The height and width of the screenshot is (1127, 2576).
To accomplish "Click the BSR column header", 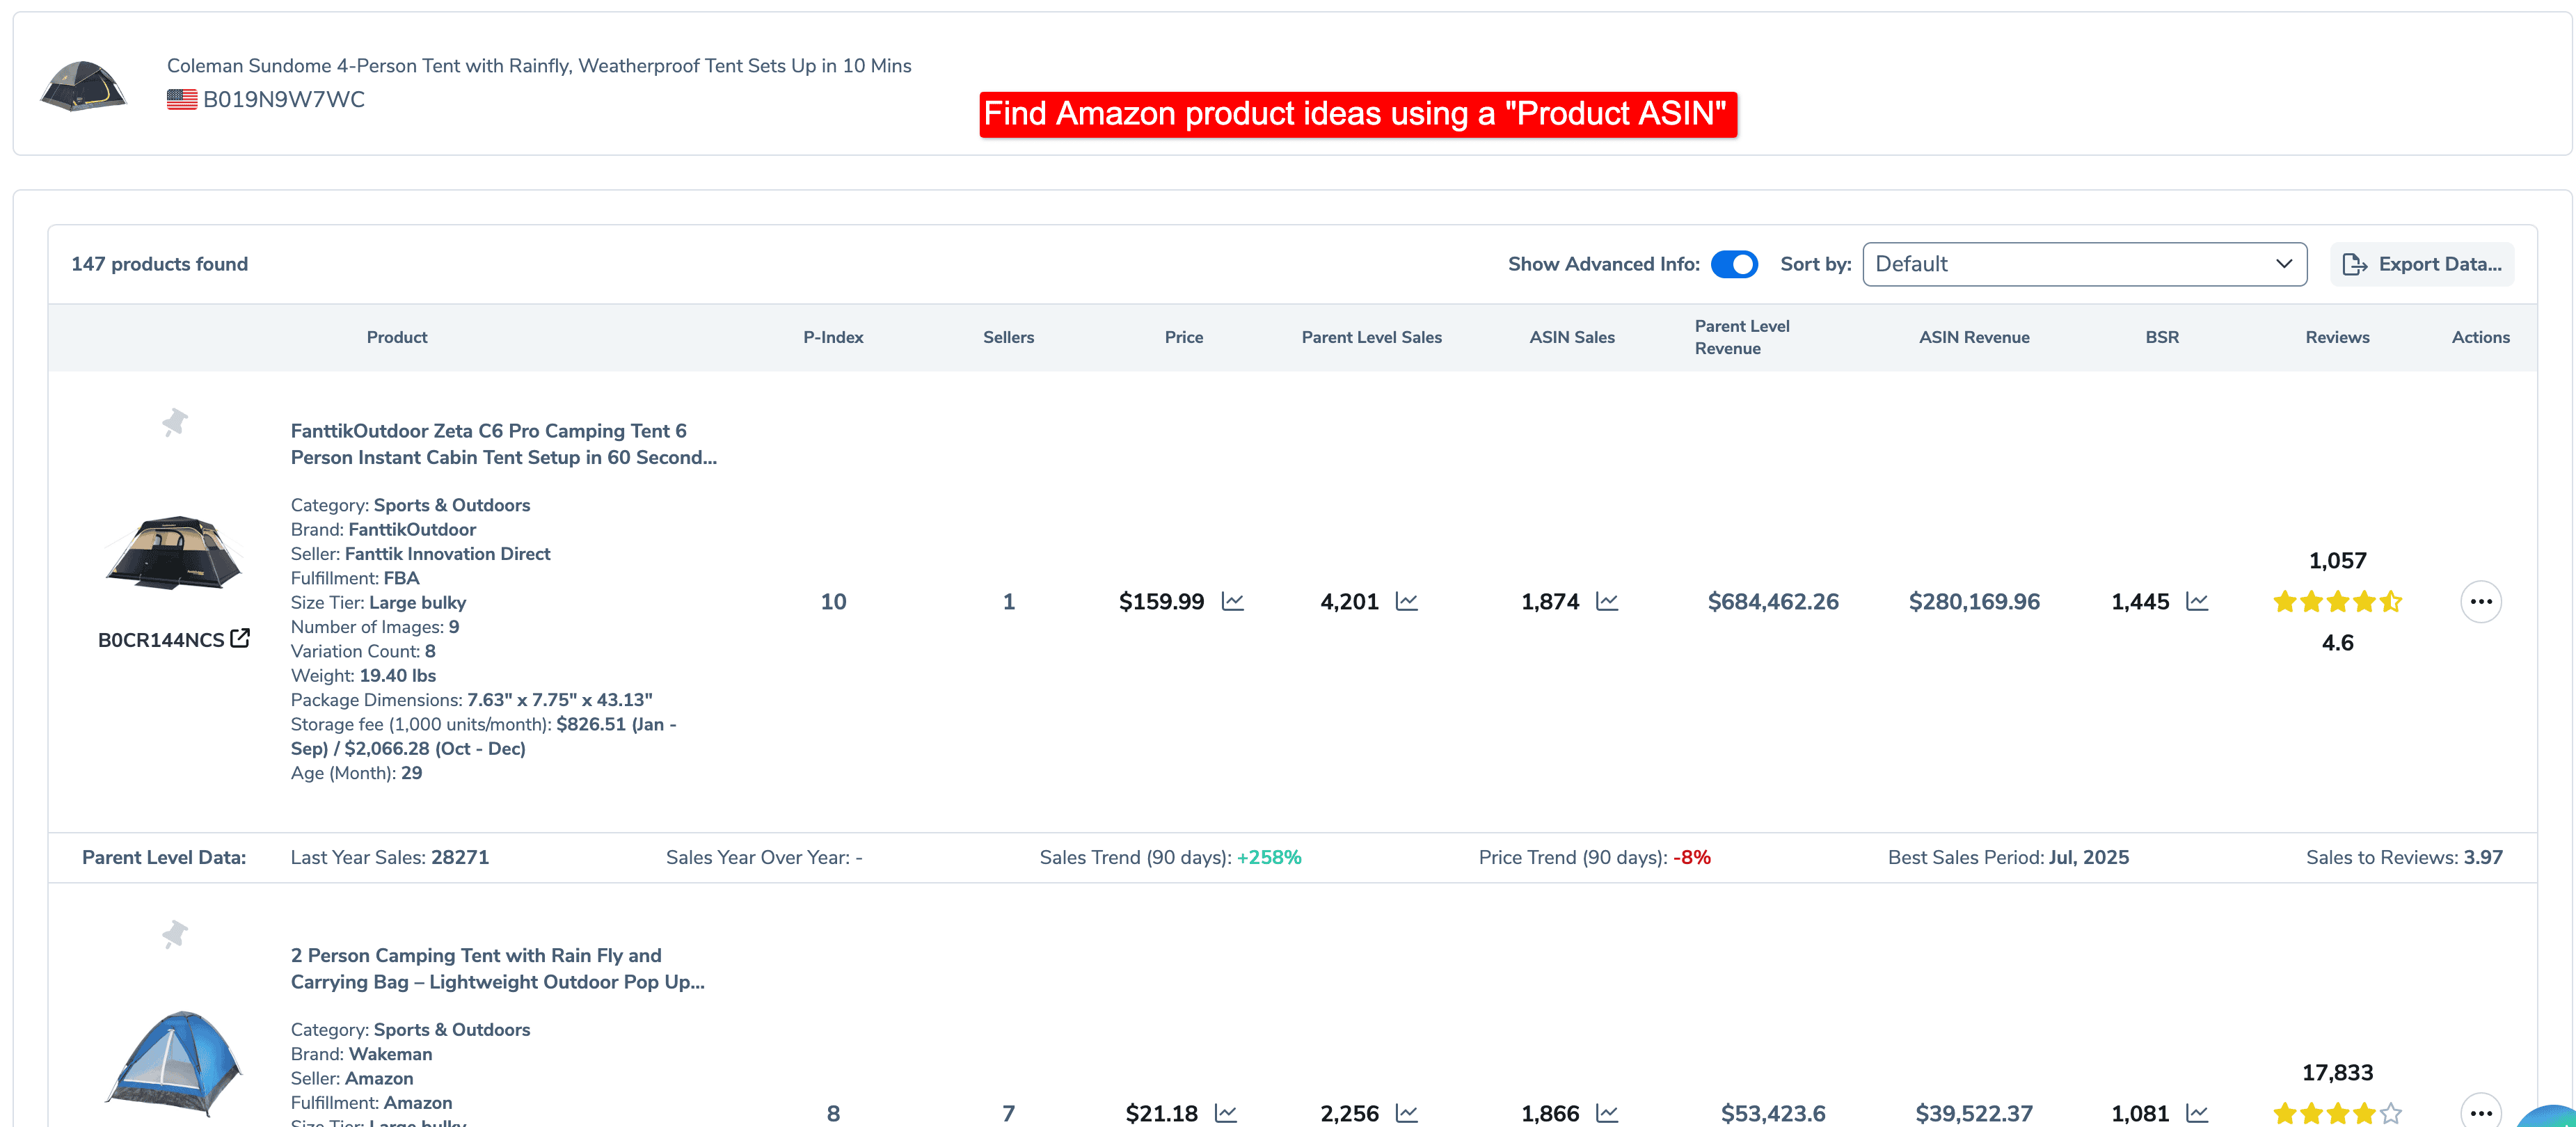I will (x=2161, y=337).
